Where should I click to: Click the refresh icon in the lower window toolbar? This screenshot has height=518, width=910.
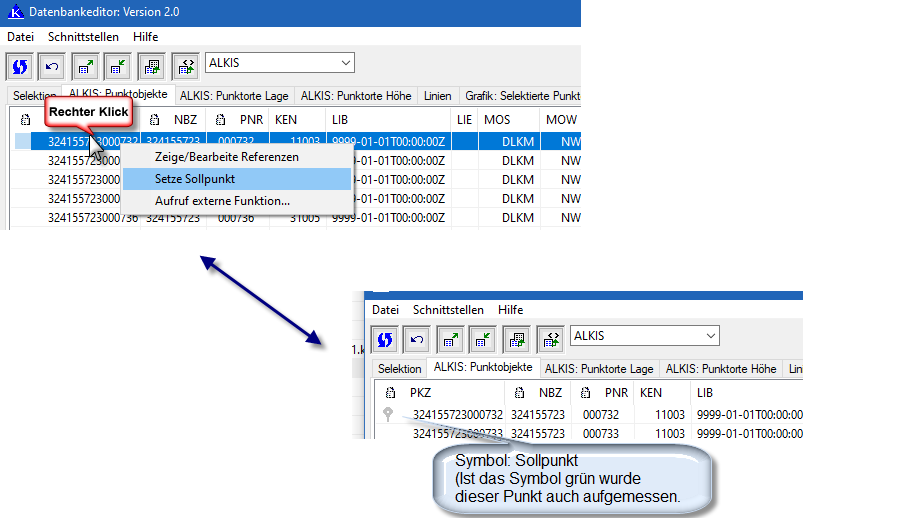point(386,339)
